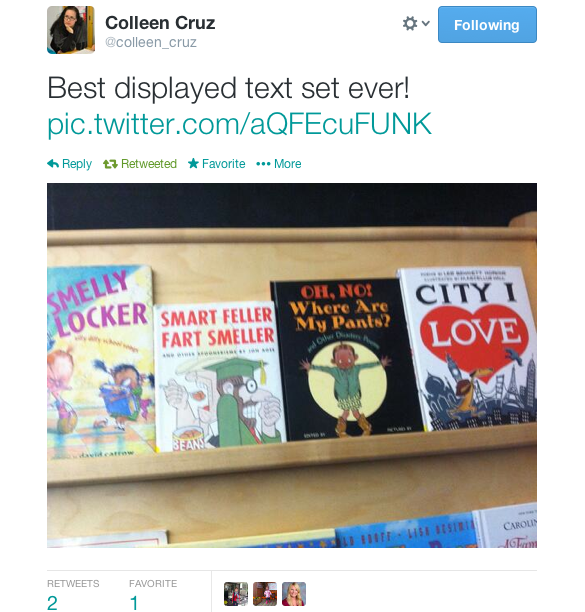585x612 pixels.
Task: Open pic.twitter.com/aQFEcuFUNK link
Action: click(239, 124)
